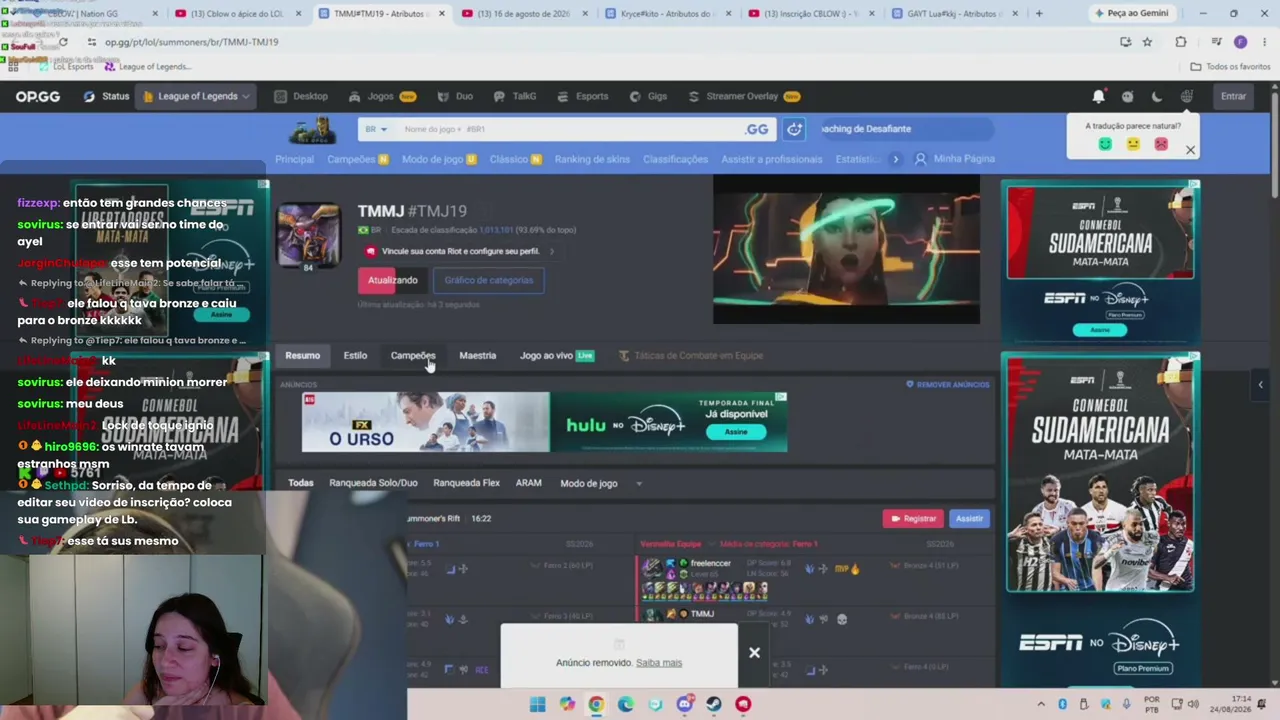Screen dimensions: 1280x720
Task: Open the Jogo ao vivo tab
Action: (556, 356)
